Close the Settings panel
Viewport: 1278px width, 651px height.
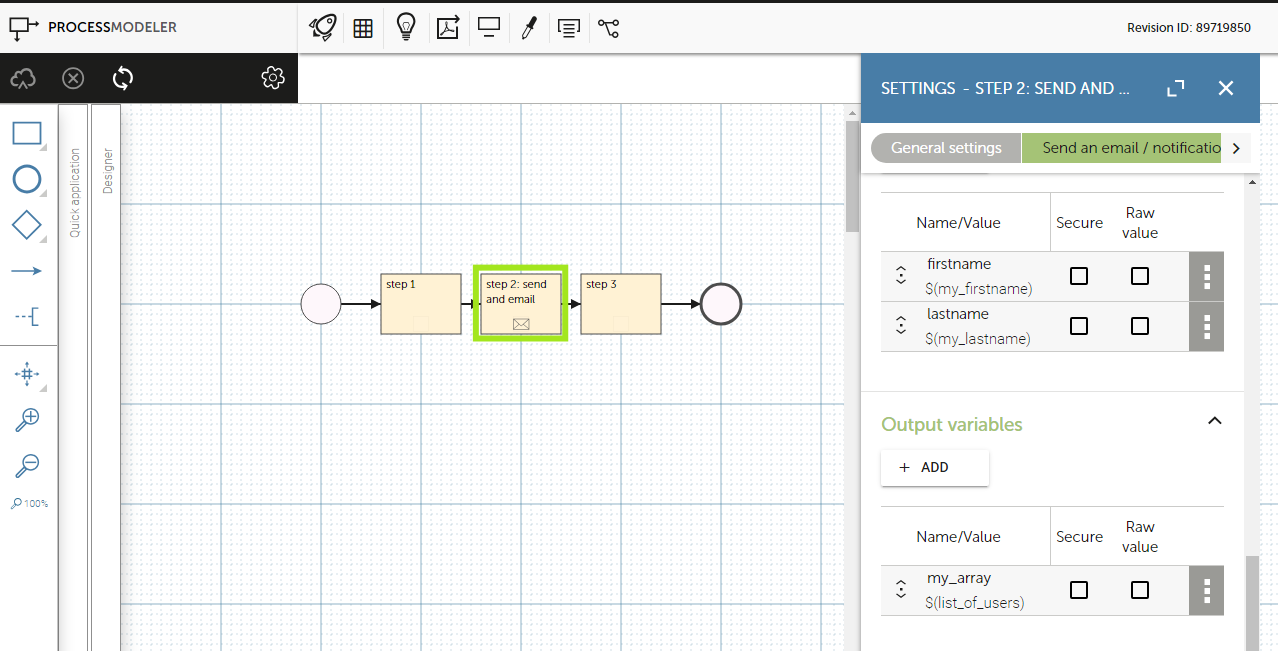pos(1226,88)
